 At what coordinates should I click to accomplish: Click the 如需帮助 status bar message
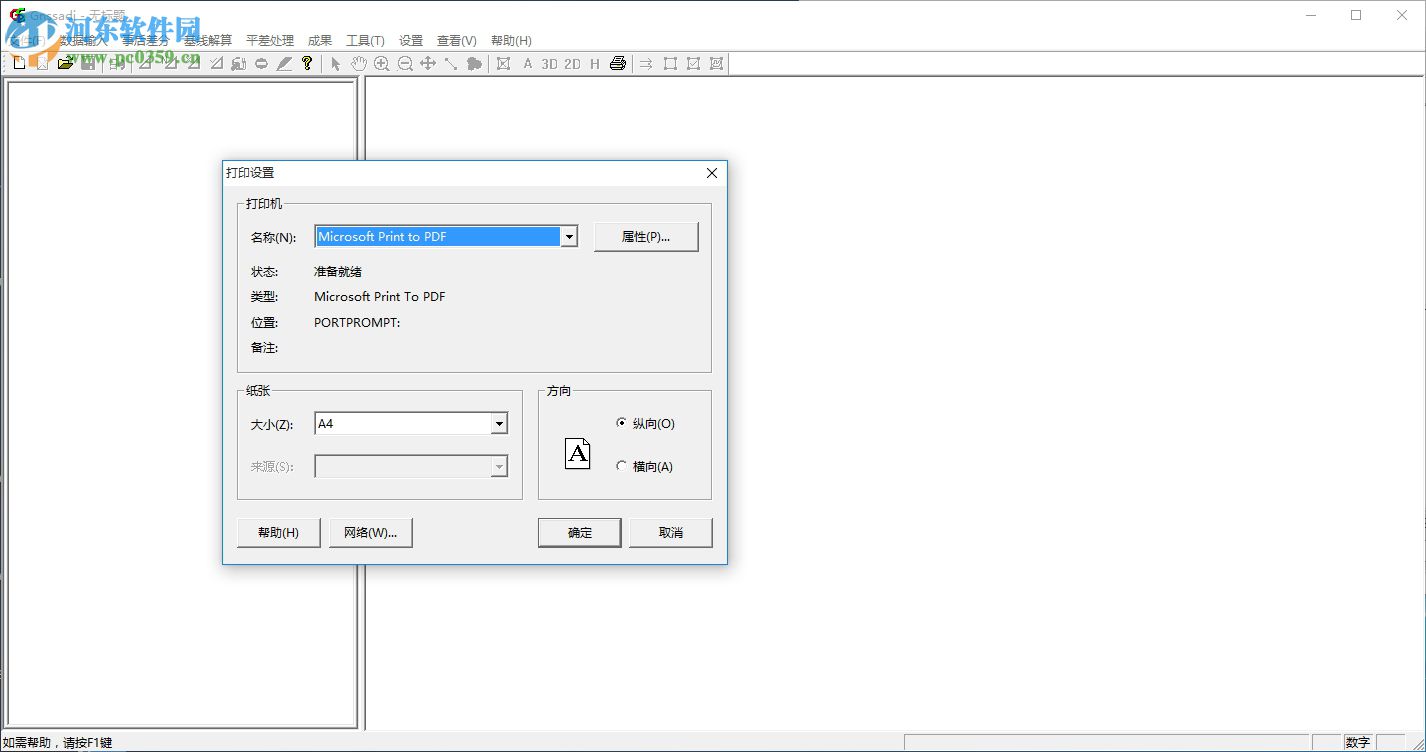(x=57, y=743)
